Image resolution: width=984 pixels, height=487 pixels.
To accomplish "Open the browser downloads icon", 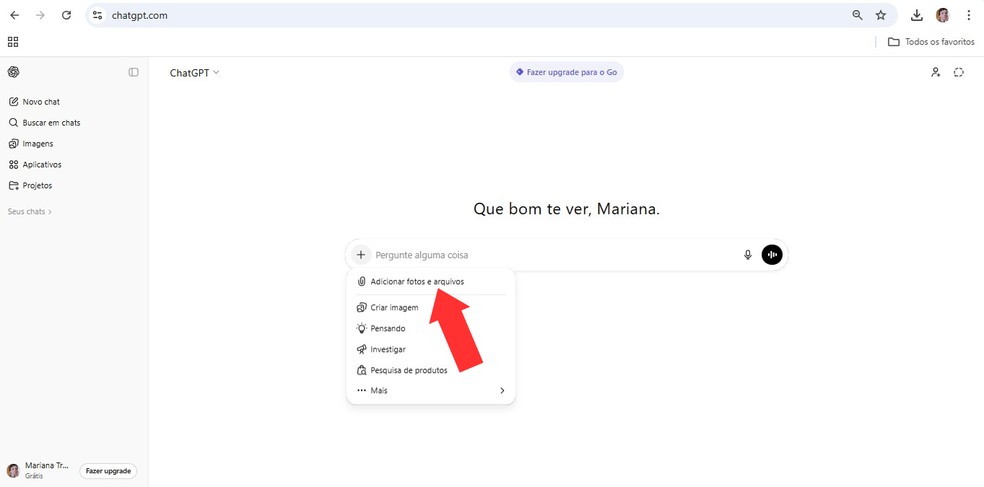I will (917, 16).
